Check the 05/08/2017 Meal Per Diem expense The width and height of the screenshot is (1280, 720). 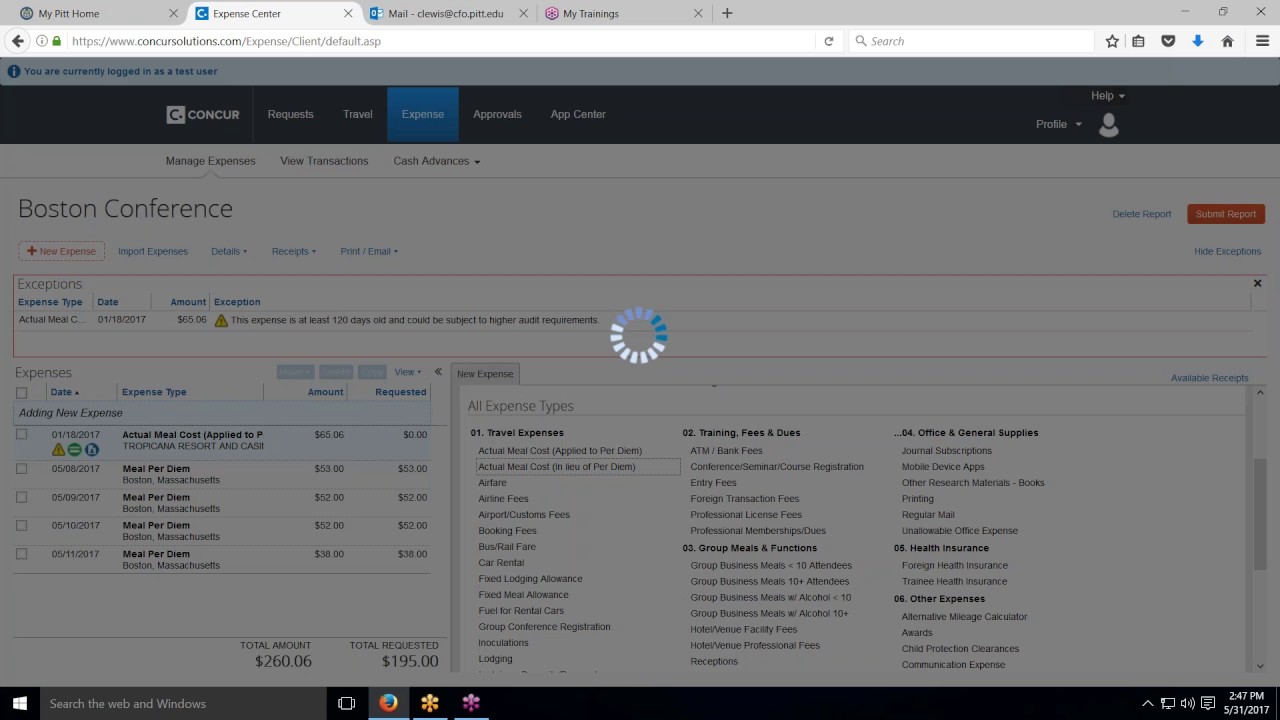(22, 468)
